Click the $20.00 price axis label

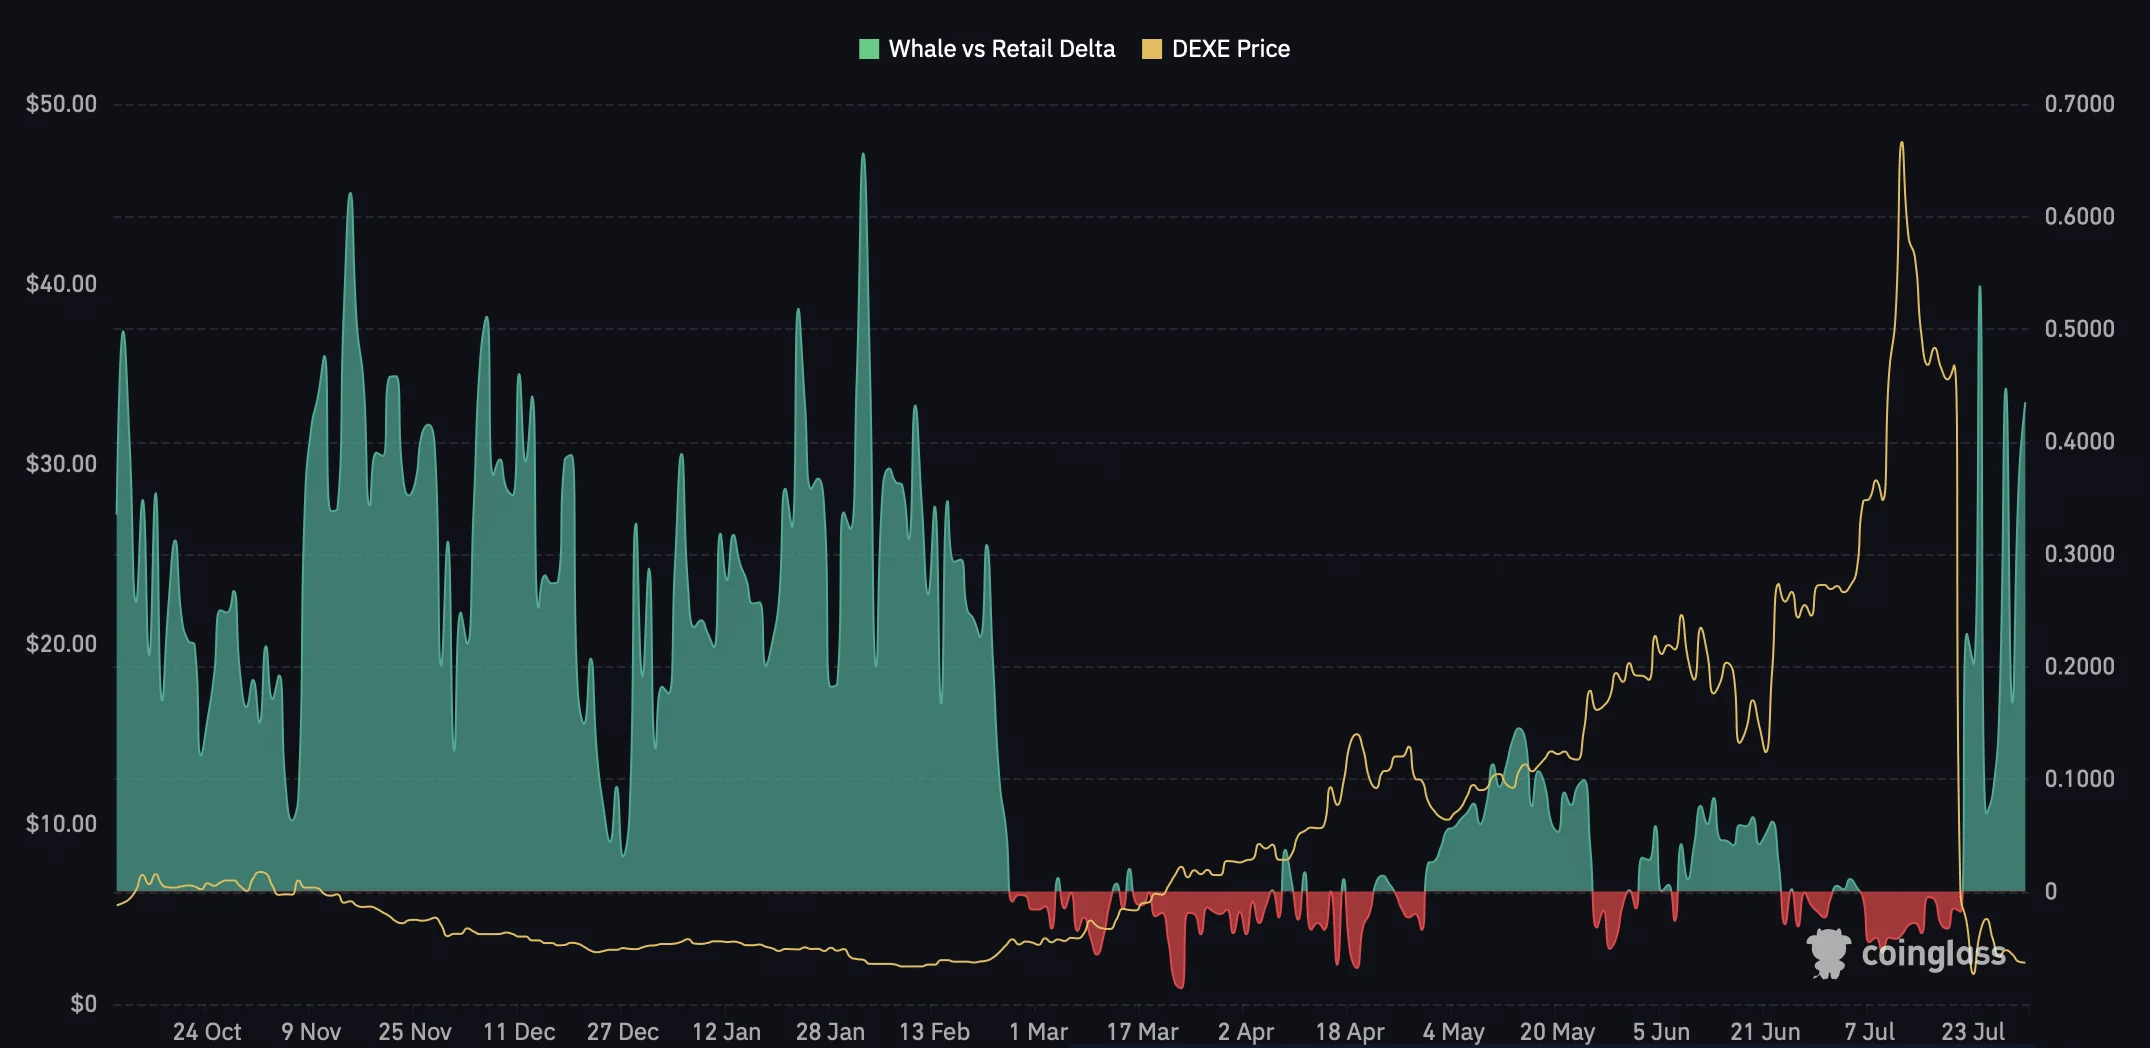pyautogui.click(x=62, y=644)
